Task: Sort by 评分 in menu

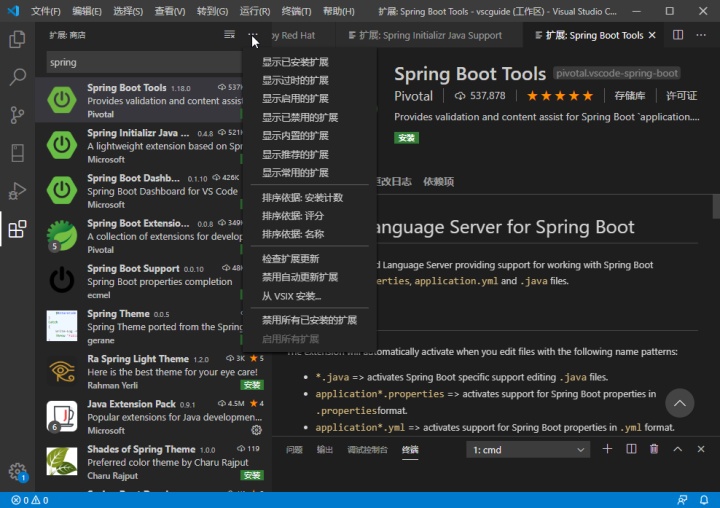Action: 292,216
